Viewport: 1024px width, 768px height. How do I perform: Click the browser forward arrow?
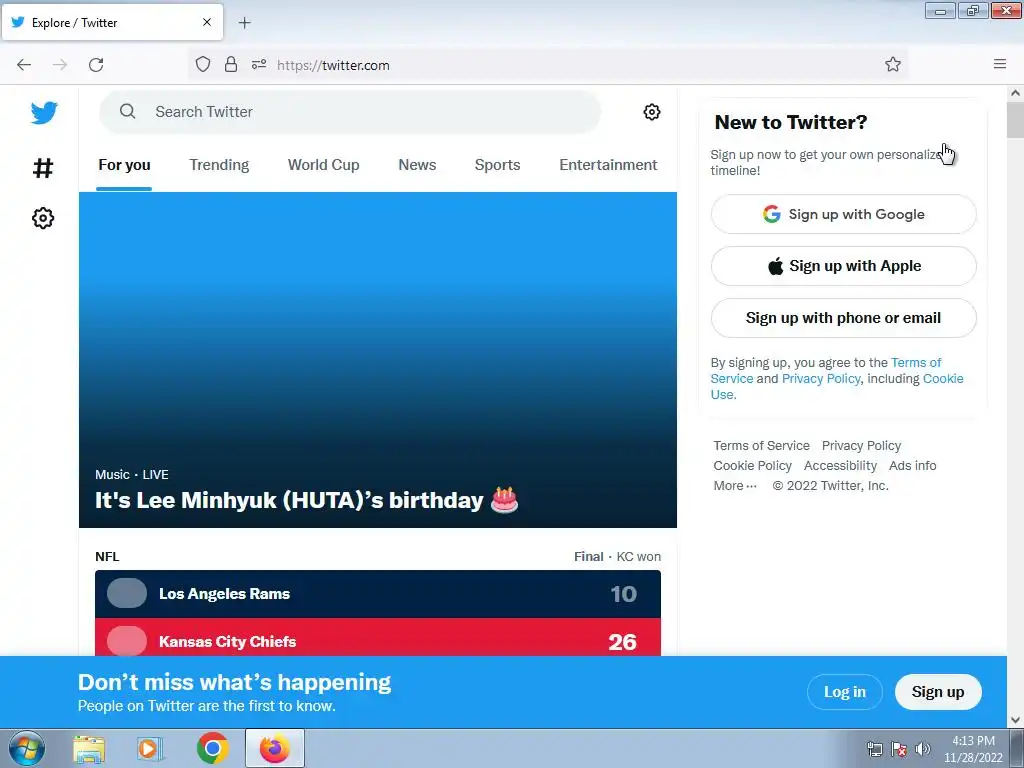[x=60, y=64]
